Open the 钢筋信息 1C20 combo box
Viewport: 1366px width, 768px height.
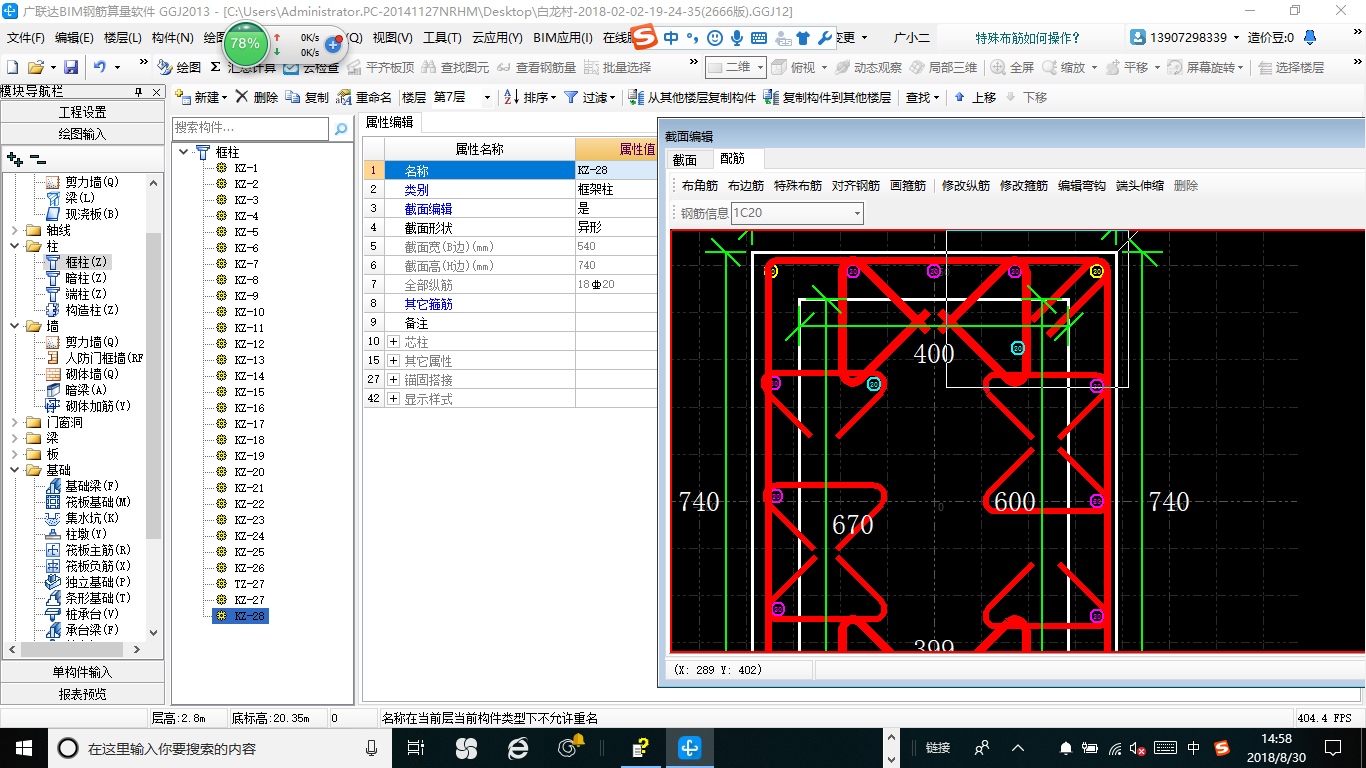tap(797, 213)
